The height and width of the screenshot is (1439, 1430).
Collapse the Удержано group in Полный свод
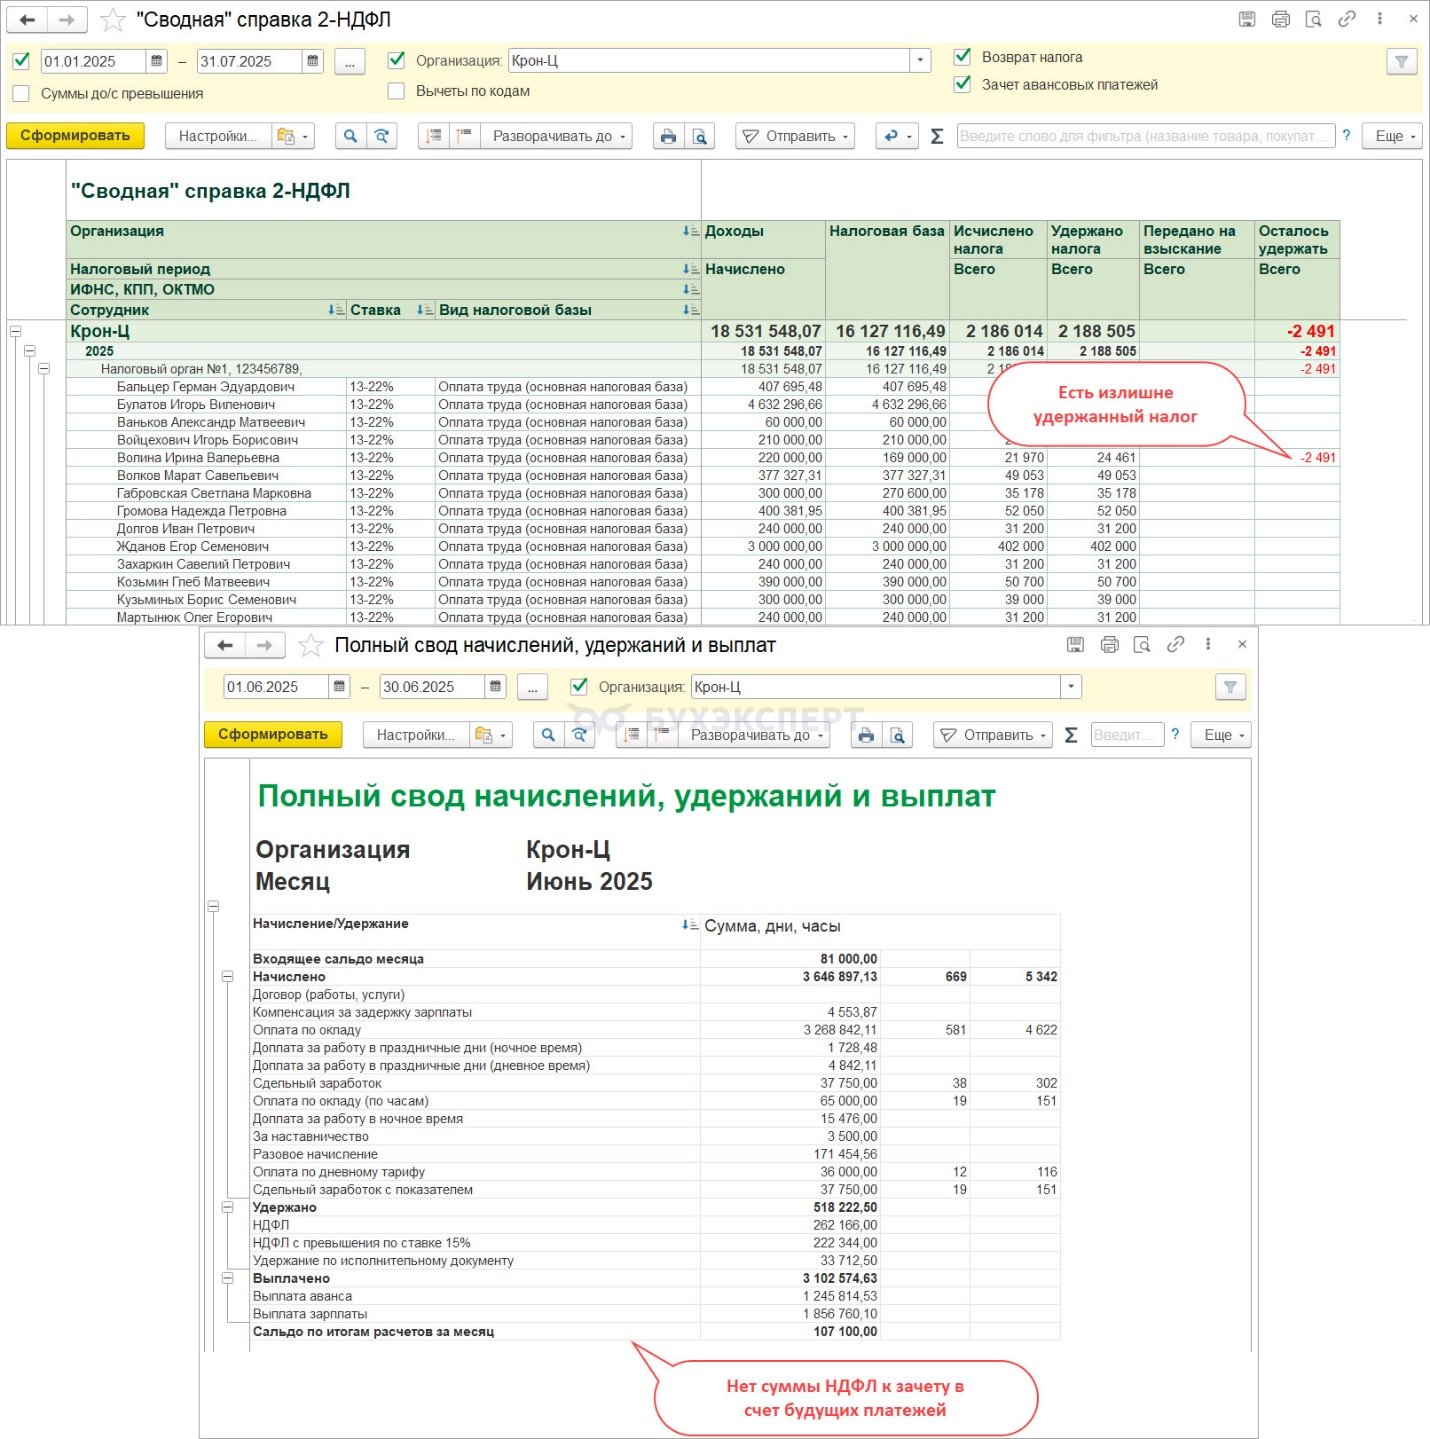pyautogui.click(x=227, y=1208)
